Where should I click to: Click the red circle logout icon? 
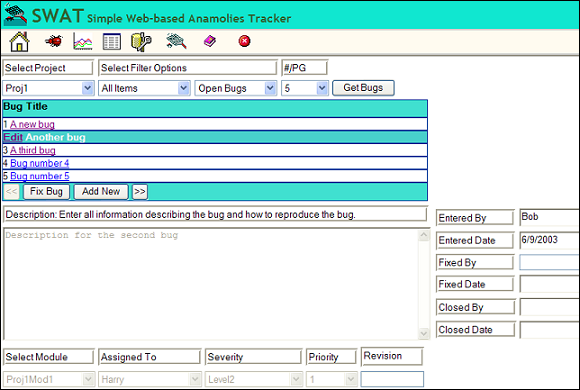244,41
